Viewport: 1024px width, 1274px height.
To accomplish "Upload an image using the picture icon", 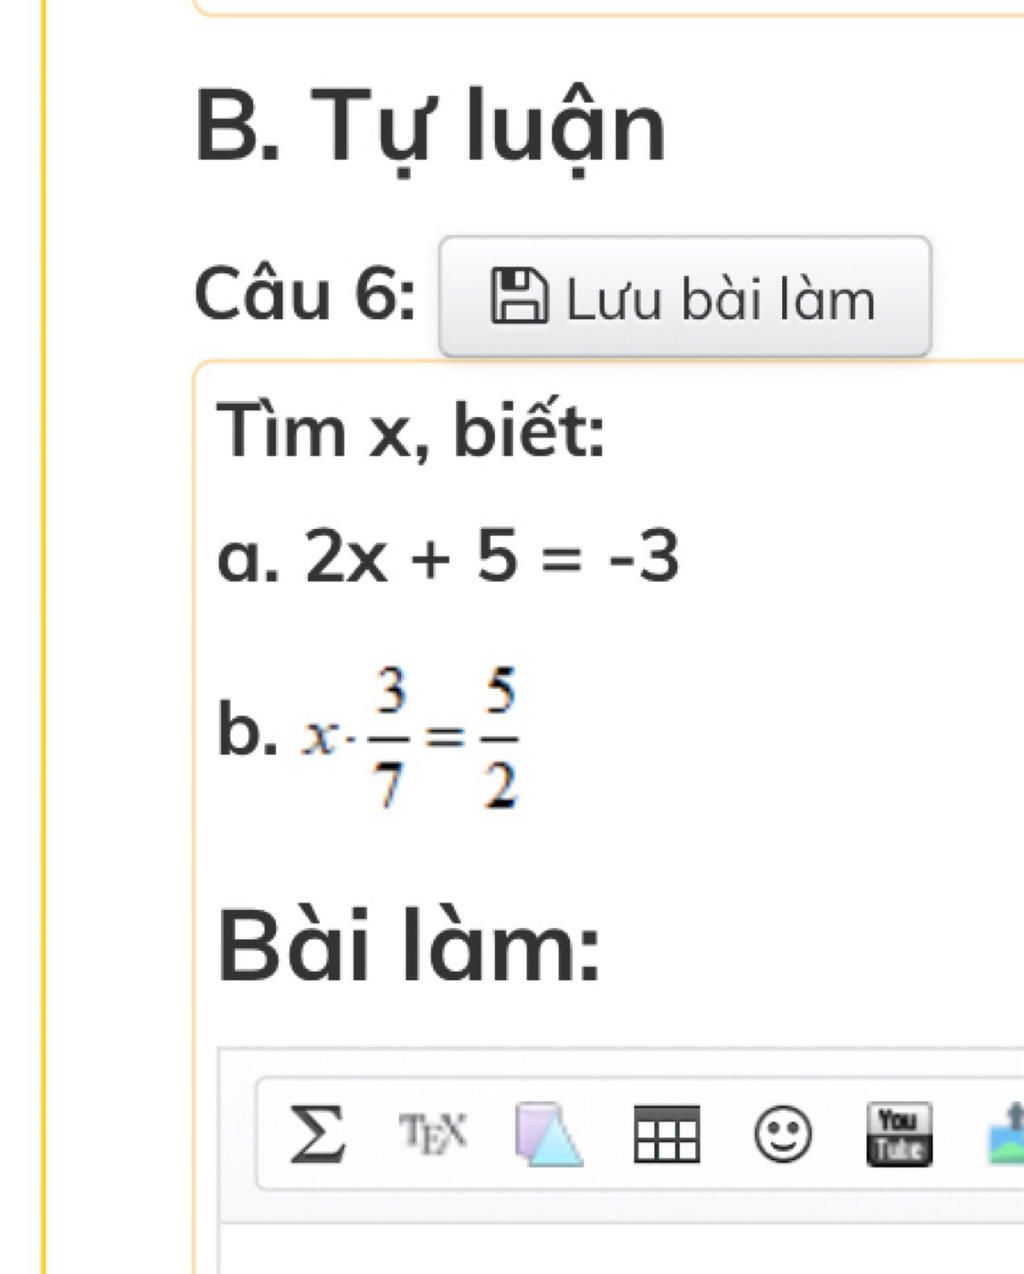I will pyautogui.click(x=1006, y=1134).
